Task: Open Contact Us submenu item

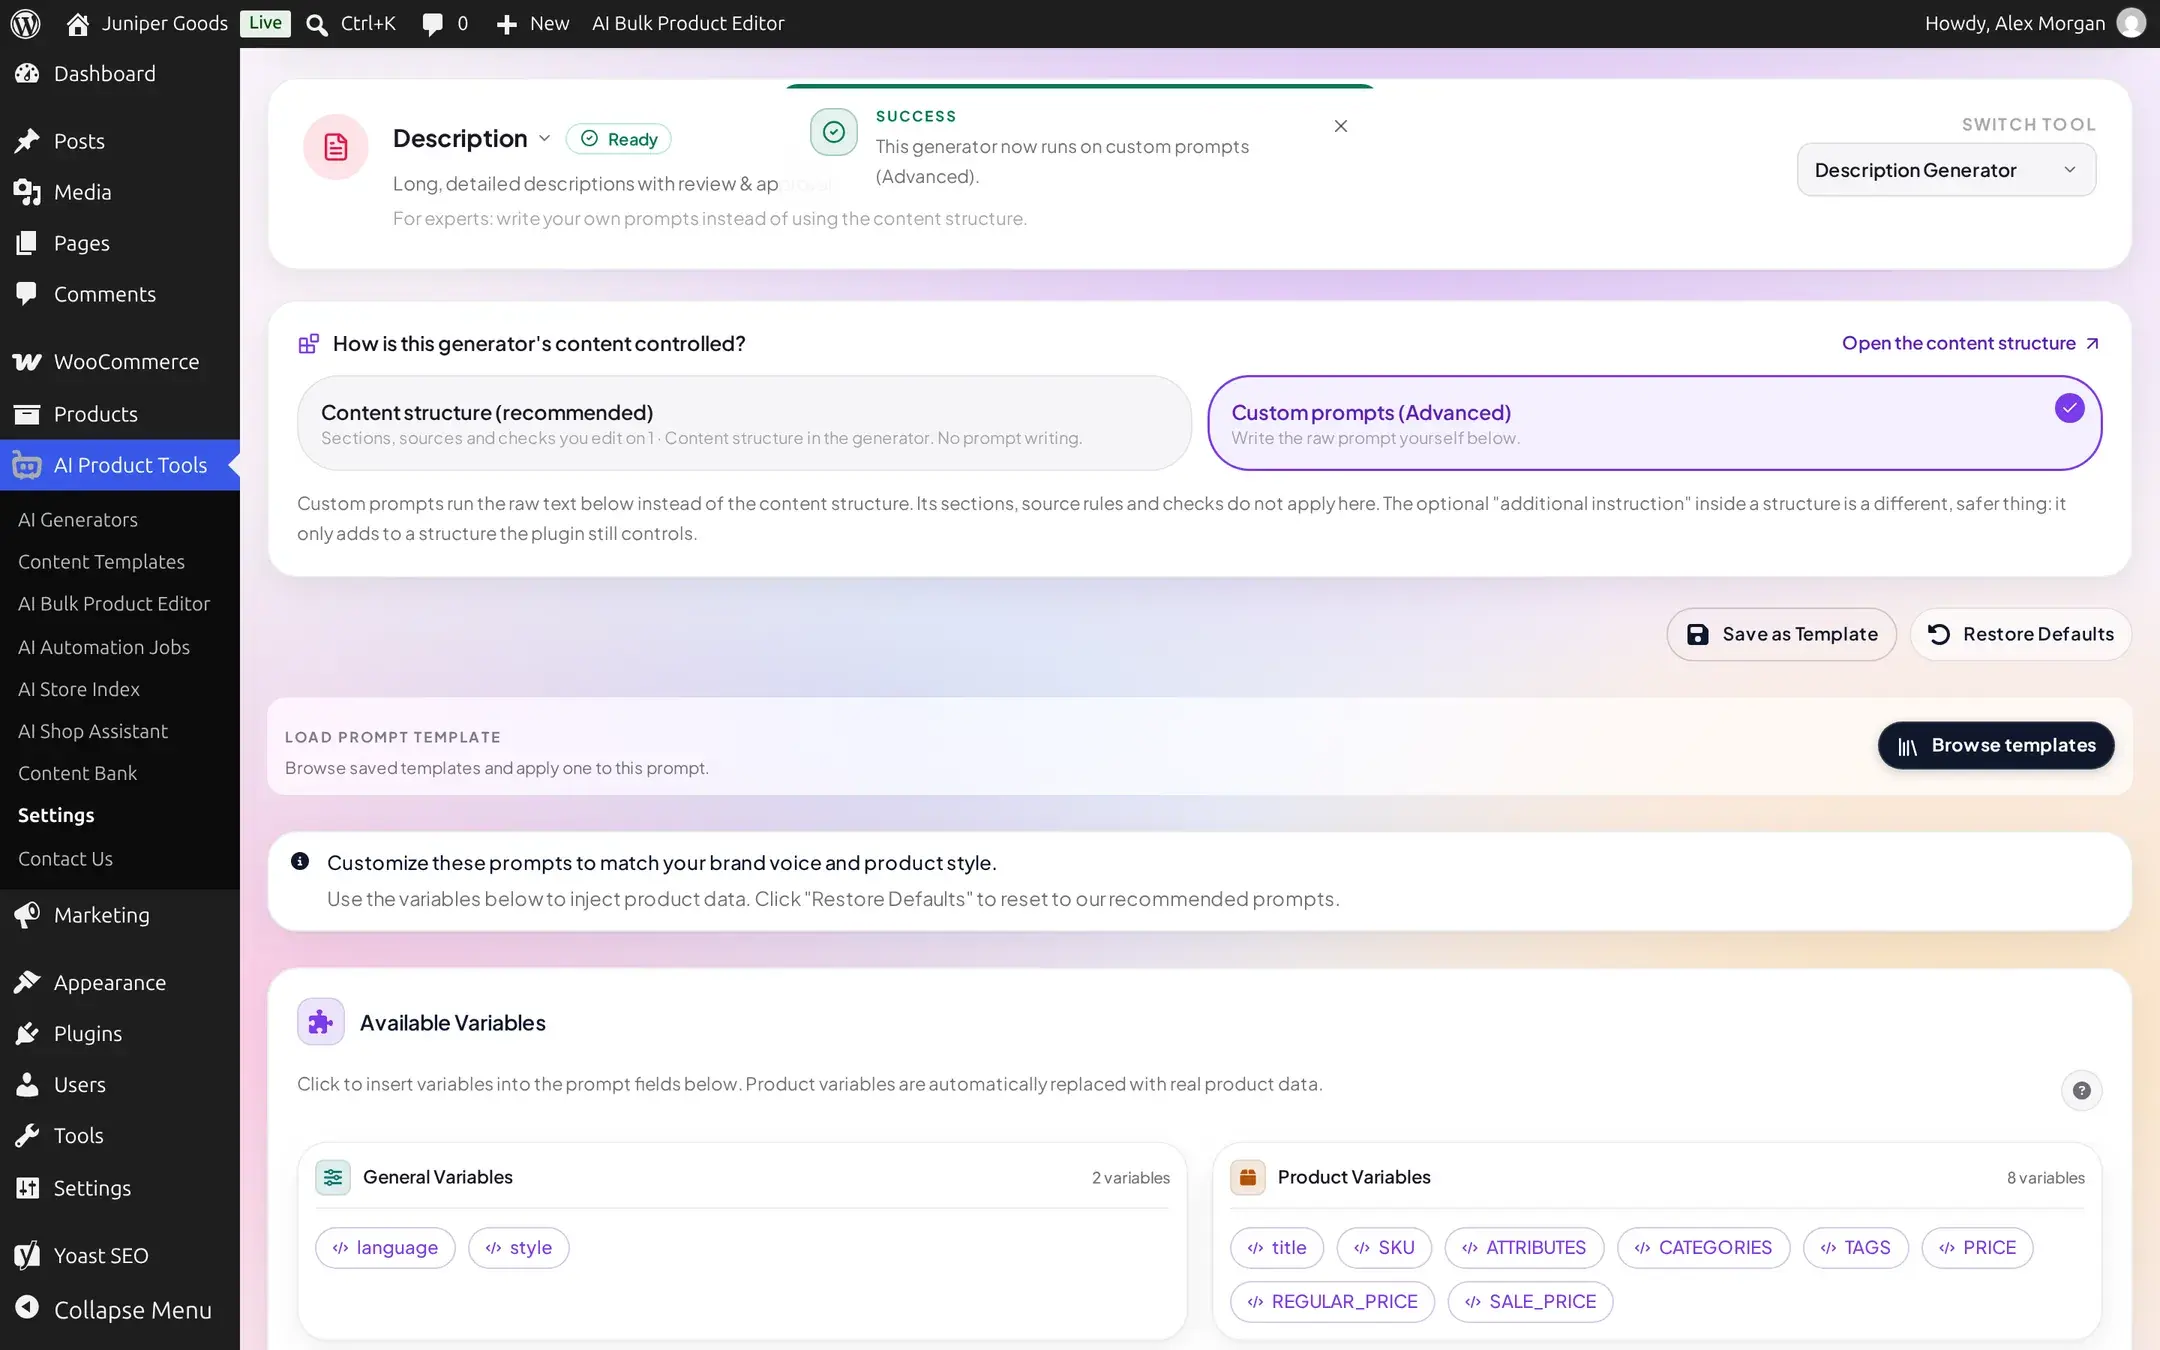Action: click(x=65, y=859)
